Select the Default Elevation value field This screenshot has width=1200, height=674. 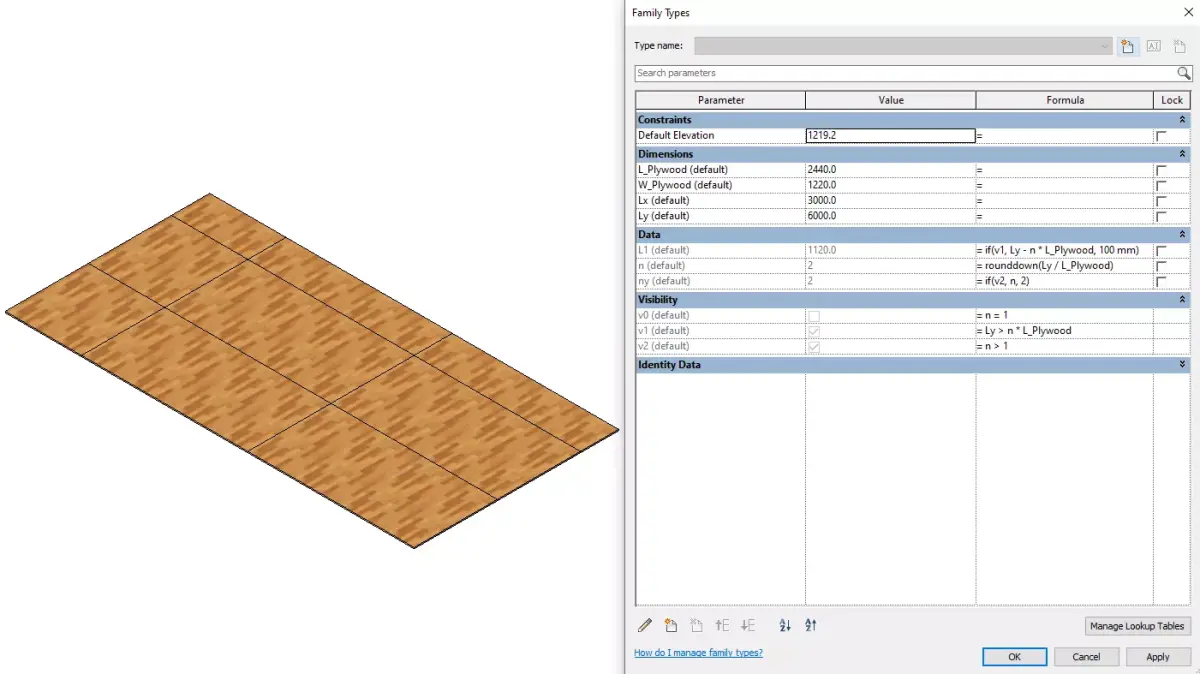pyautogui.click(x=890, y=135)
